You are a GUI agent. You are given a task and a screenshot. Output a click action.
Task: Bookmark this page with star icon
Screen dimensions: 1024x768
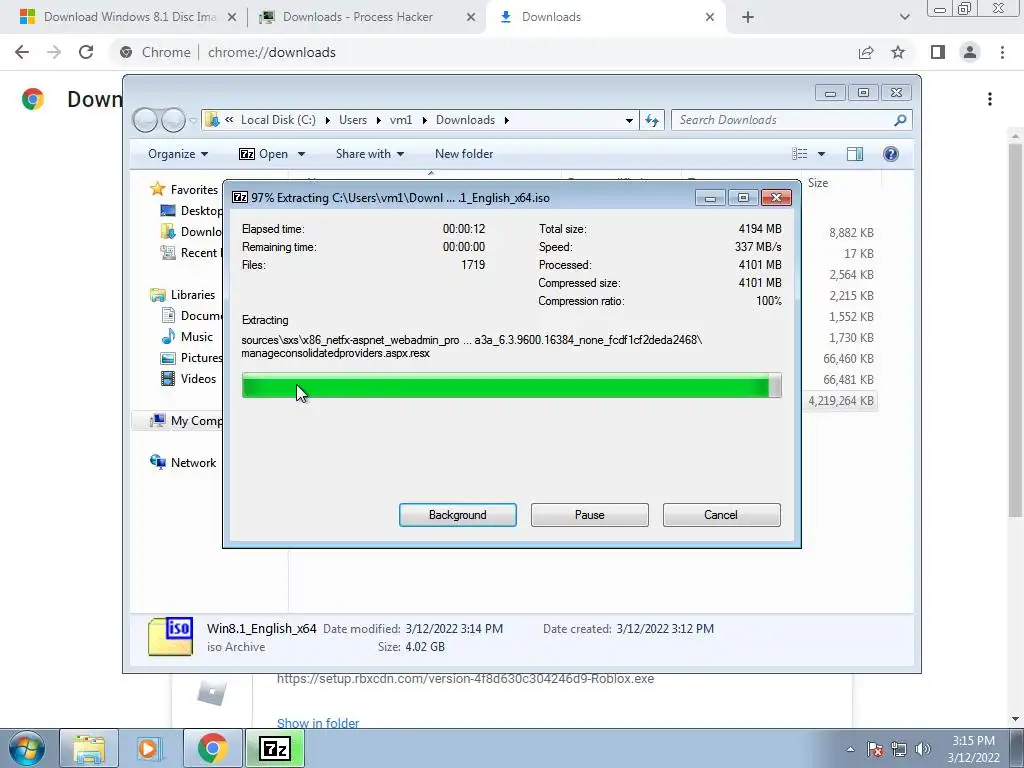point(898,52)
